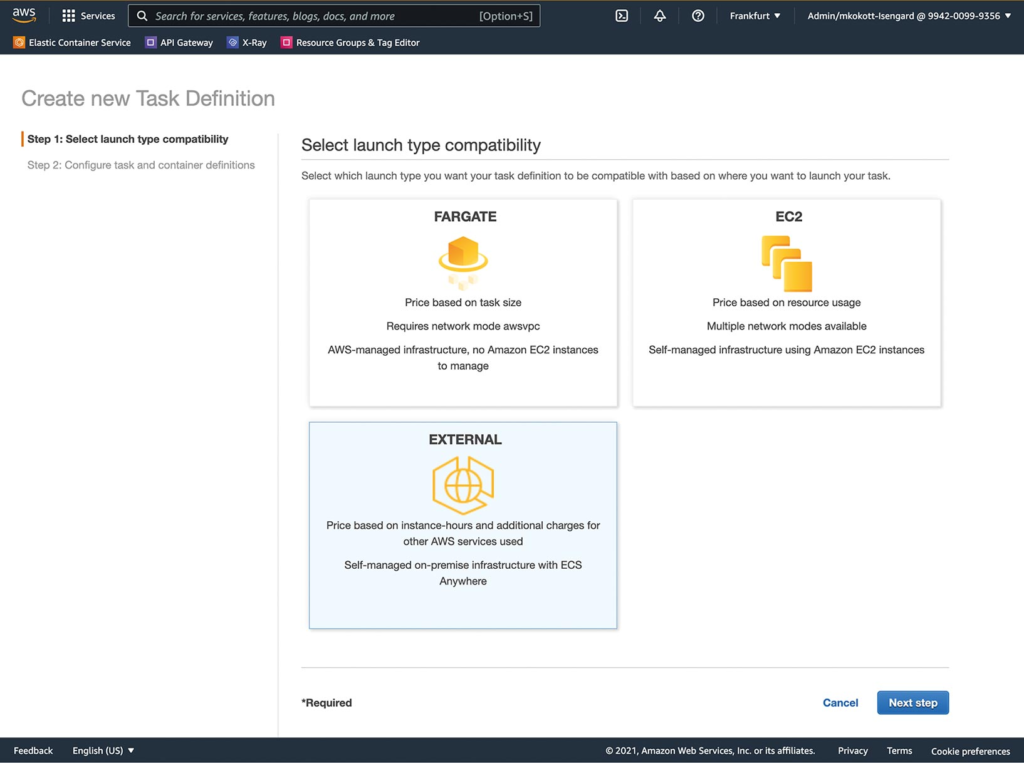Click the EC2 stacked squares icon
The height and width of the screenshot is (763, 1024).
pos(787,263)
